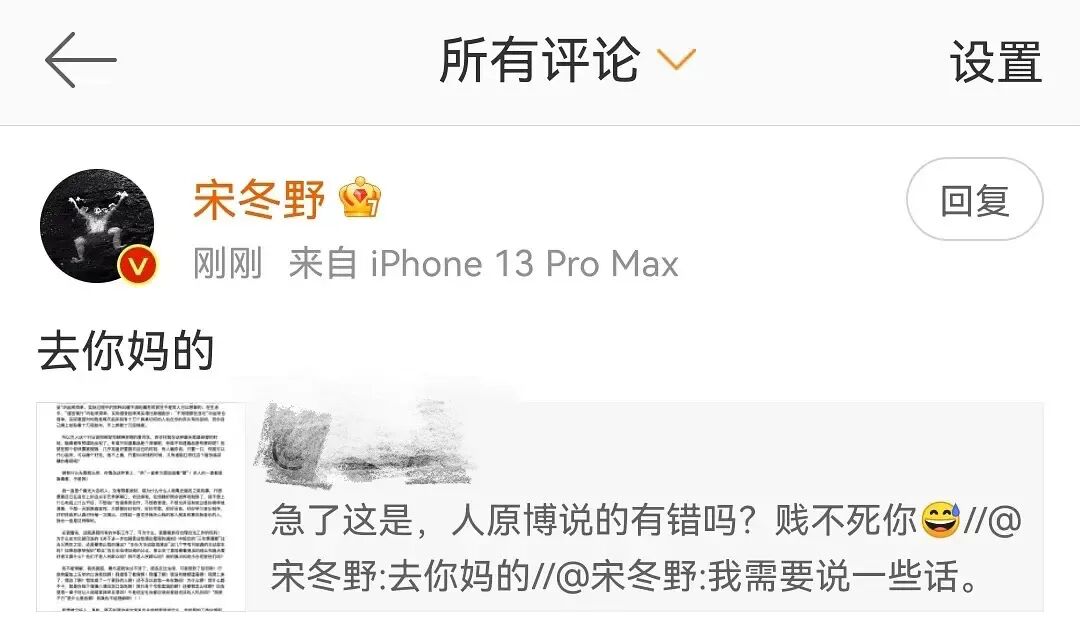The image size is (1080, 638).
Task: Tap 来自 iPhone 13 Pro Max source
Action: pyautogui.click(x=484, y=263)
